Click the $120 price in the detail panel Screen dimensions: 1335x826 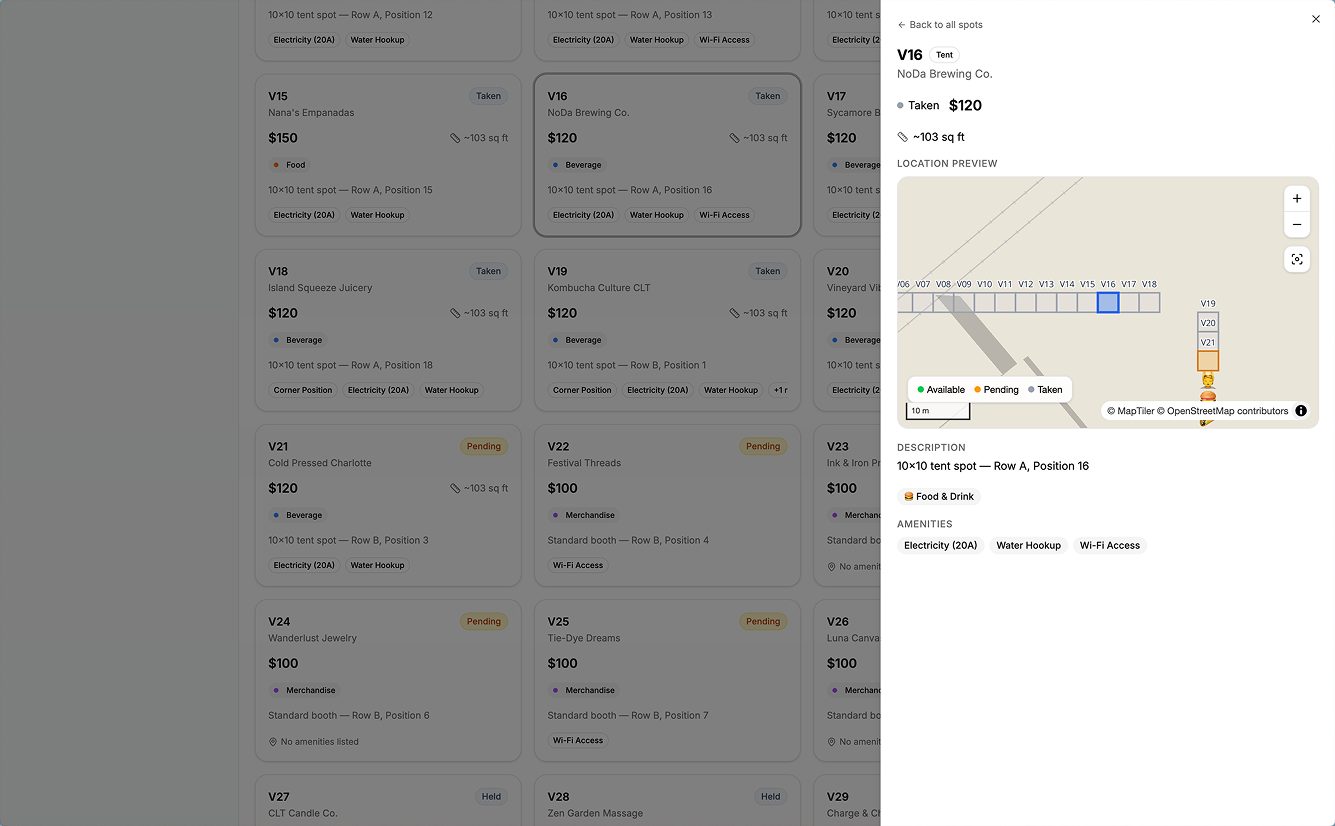965,105
